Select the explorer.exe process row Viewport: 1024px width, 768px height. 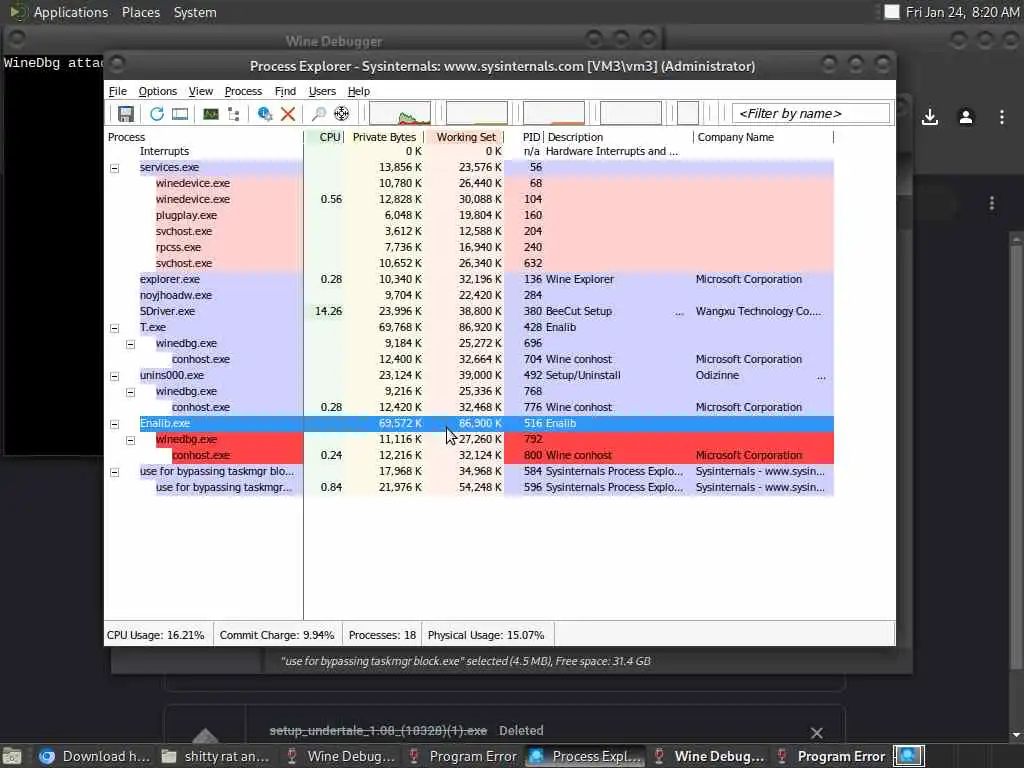470,280
